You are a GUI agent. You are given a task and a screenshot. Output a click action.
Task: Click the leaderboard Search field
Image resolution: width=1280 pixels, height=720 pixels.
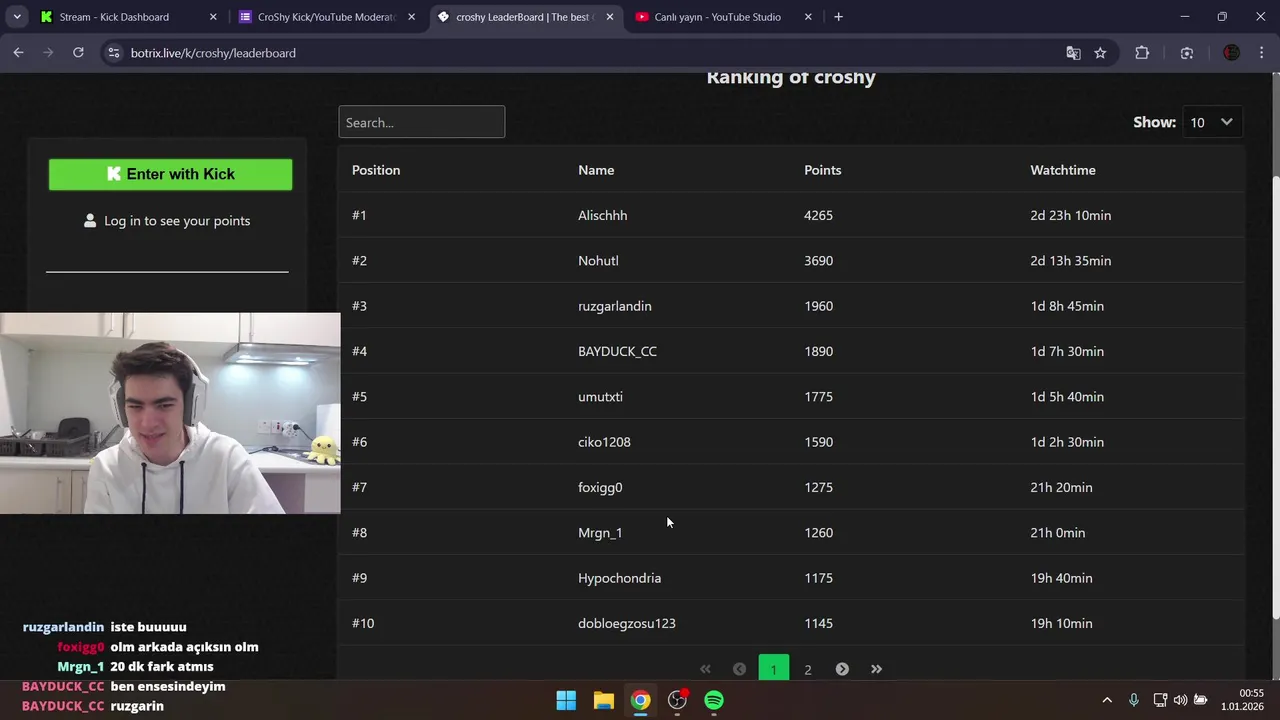(421, 122)
